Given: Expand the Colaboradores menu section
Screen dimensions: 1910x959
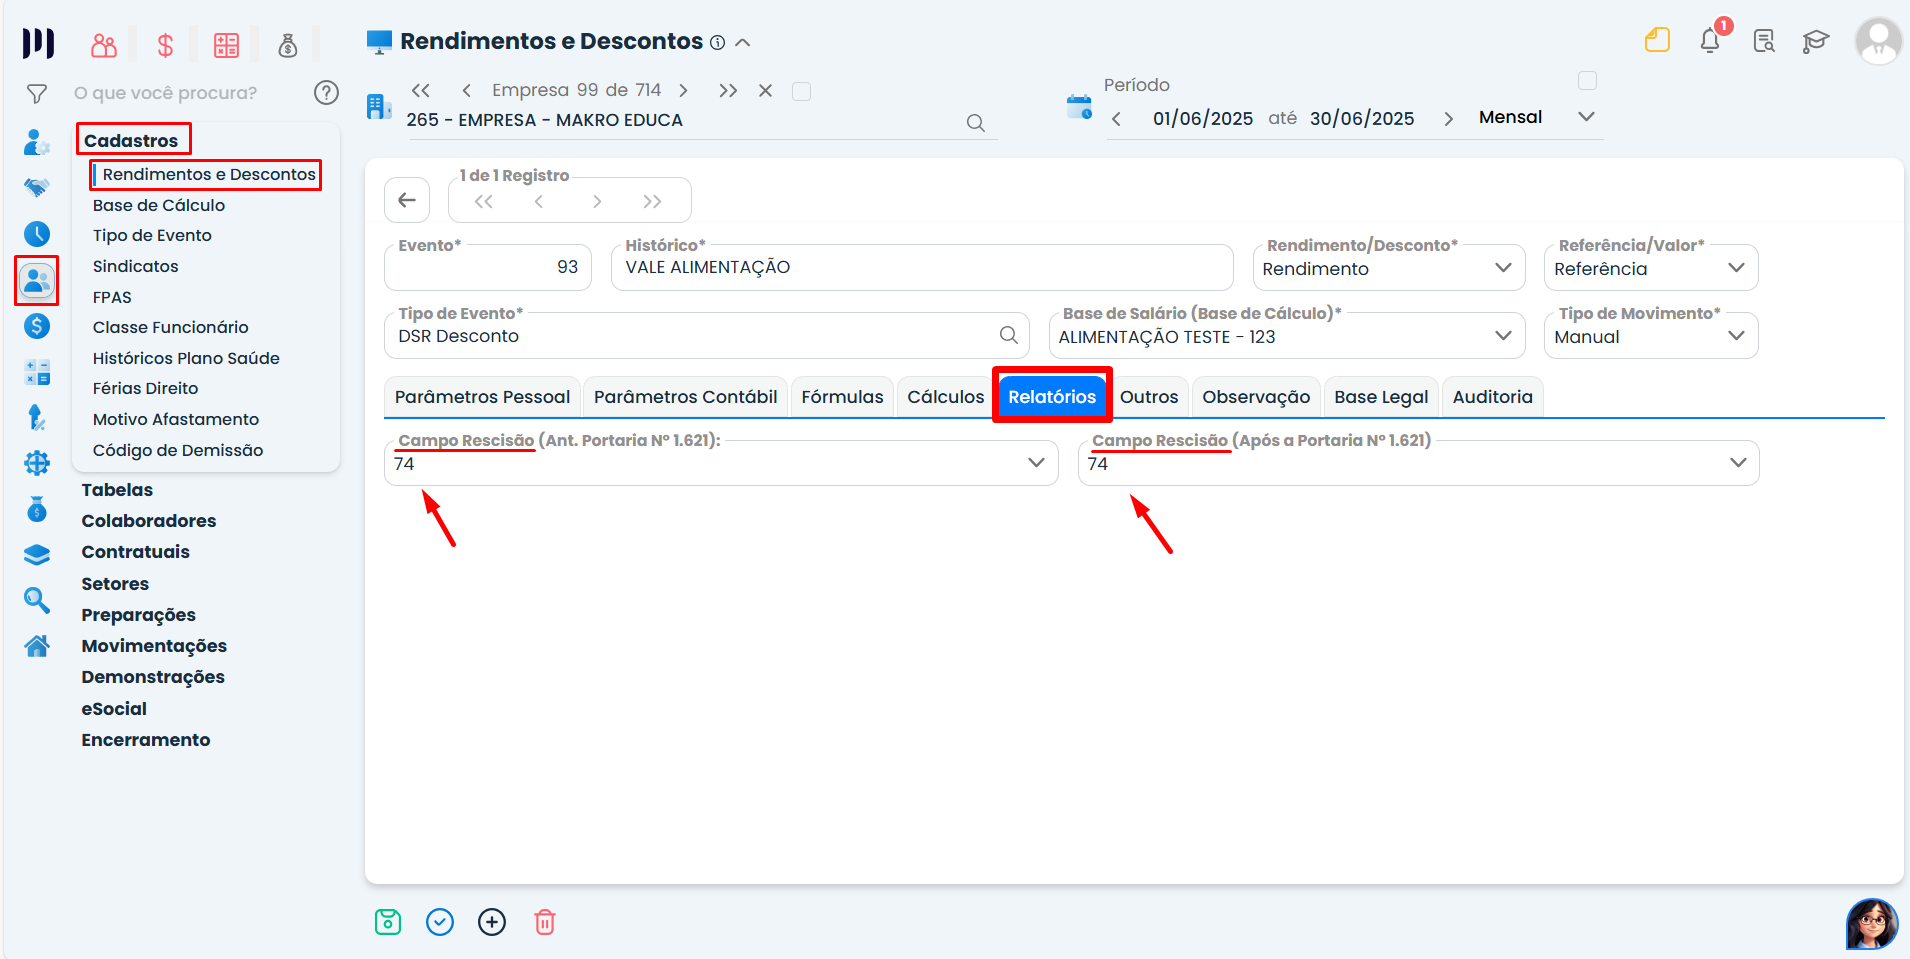Looking at the screenshot, I should pyautogui.click(x=149, y=521).
